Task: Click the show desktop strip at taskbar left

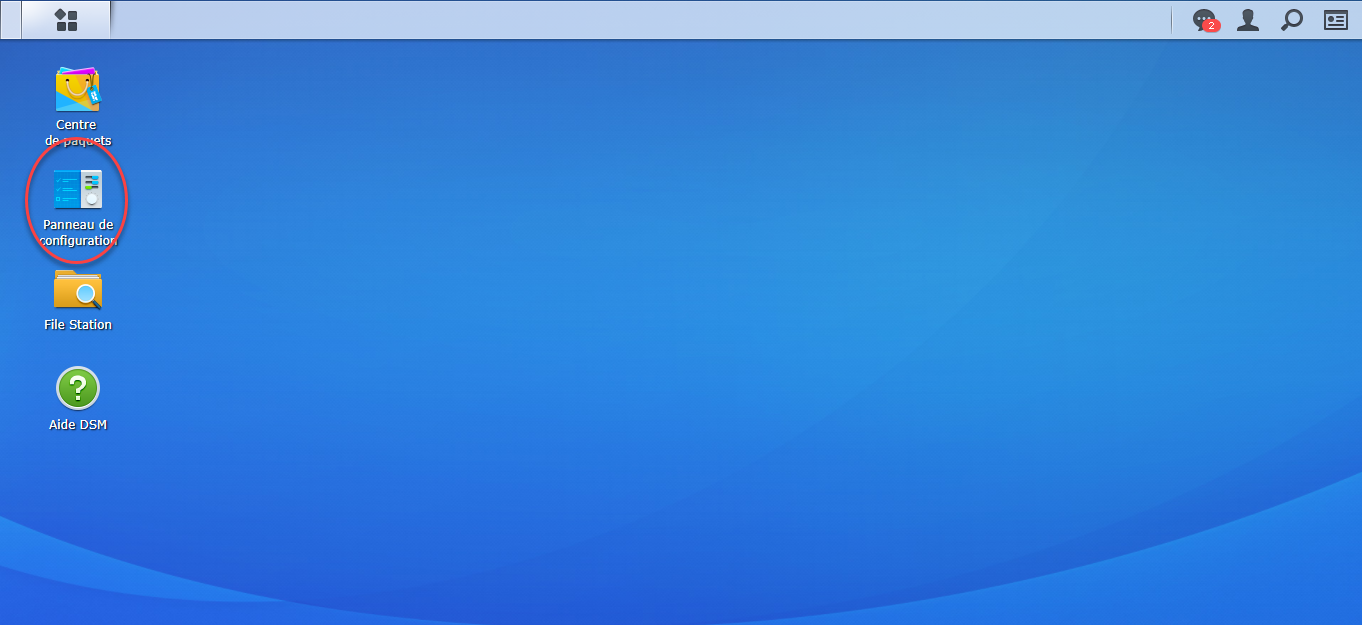Action: [x=11, y=20]
